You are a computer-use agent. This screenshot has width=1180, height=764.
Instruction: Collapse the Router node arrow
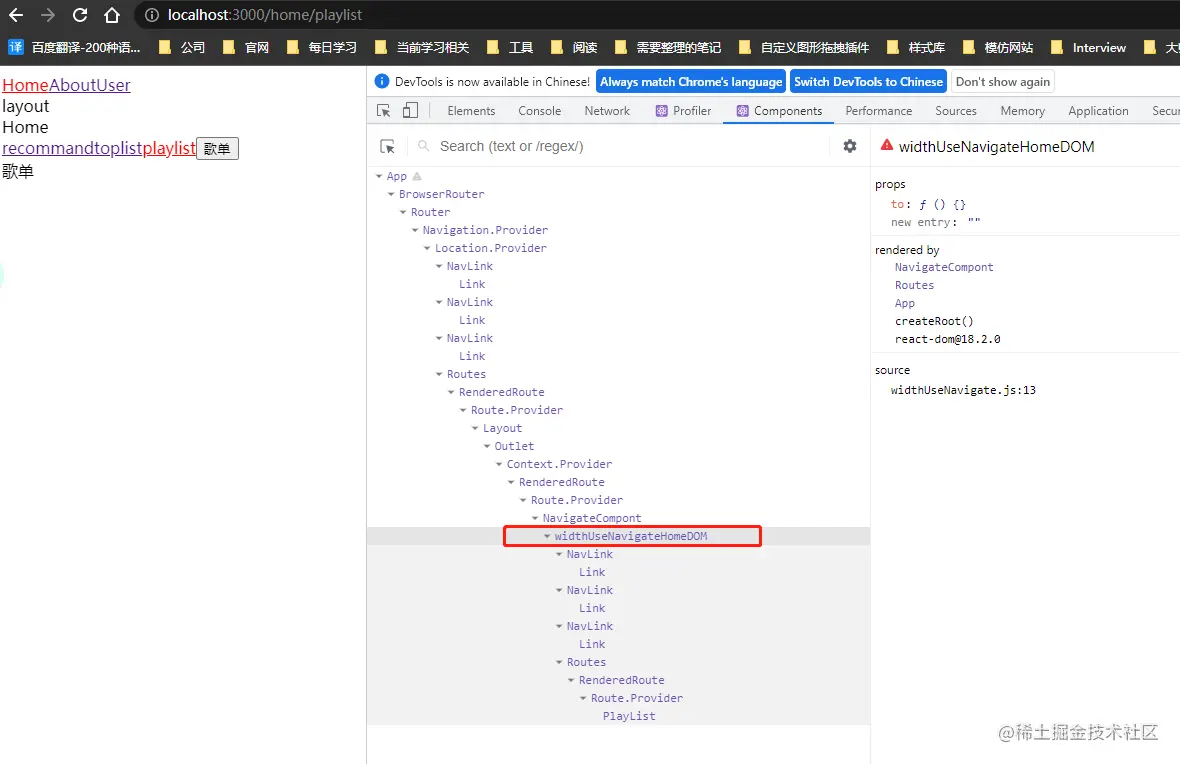coord(403,212)
